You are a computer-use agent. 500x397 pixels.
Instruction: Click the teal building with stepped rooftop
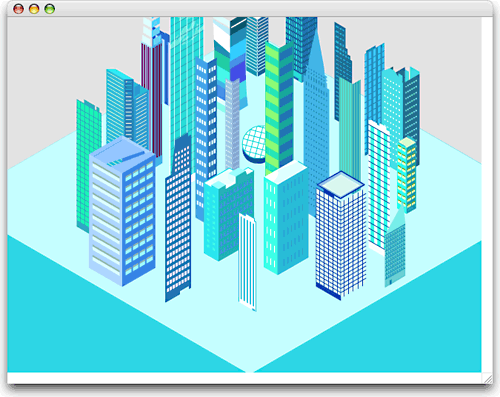[229, 213]
